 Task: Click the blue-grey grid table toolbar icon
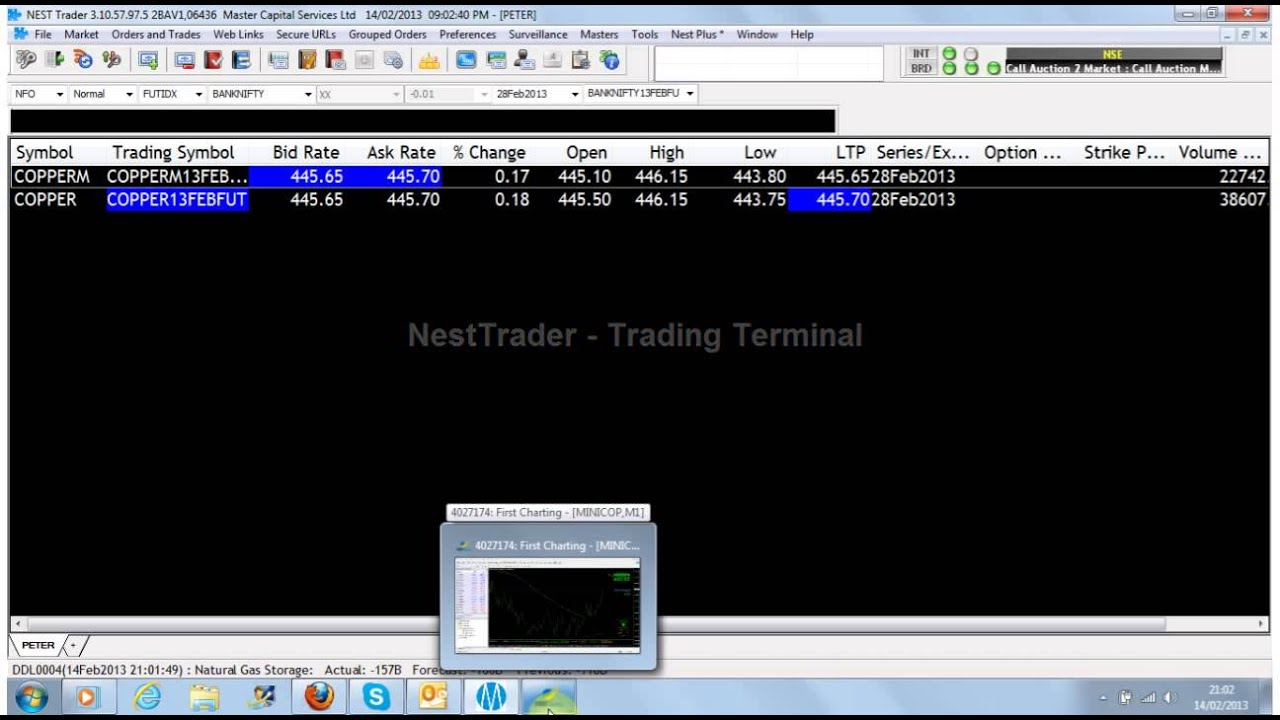278,60
